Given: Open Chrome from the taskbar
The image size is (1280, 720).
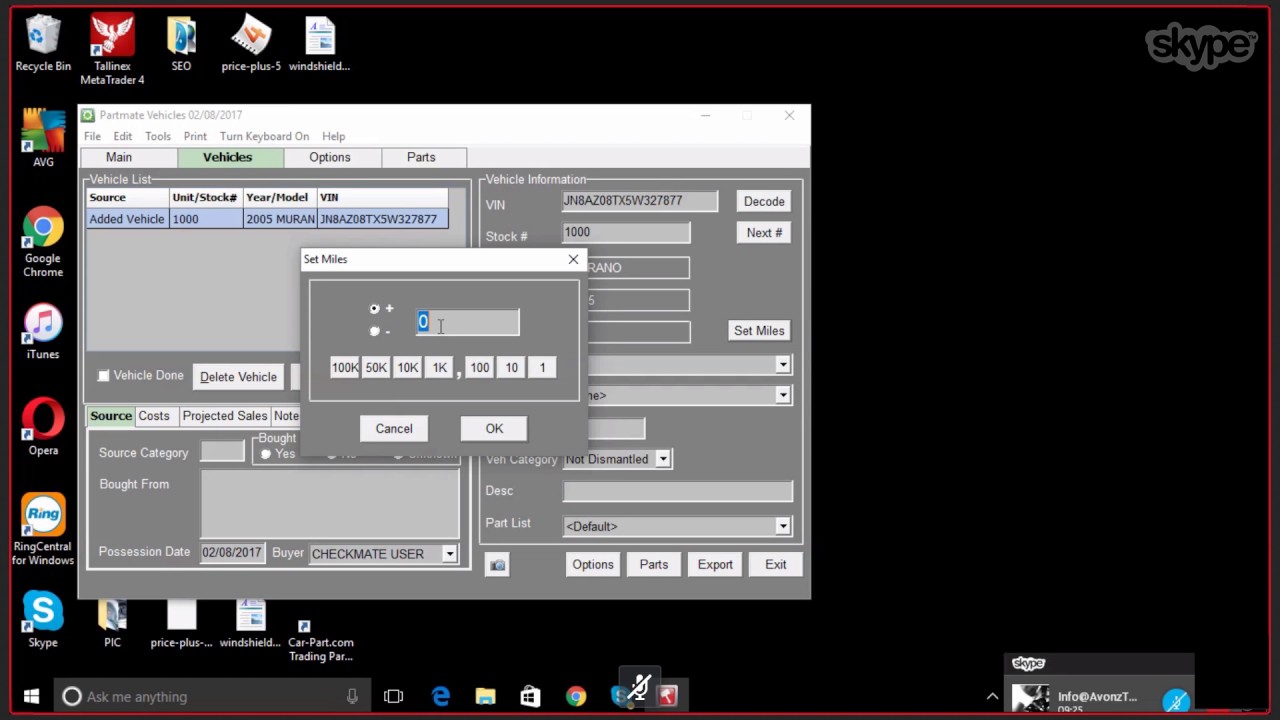Looking at the screenshot, I should (576, 696).
